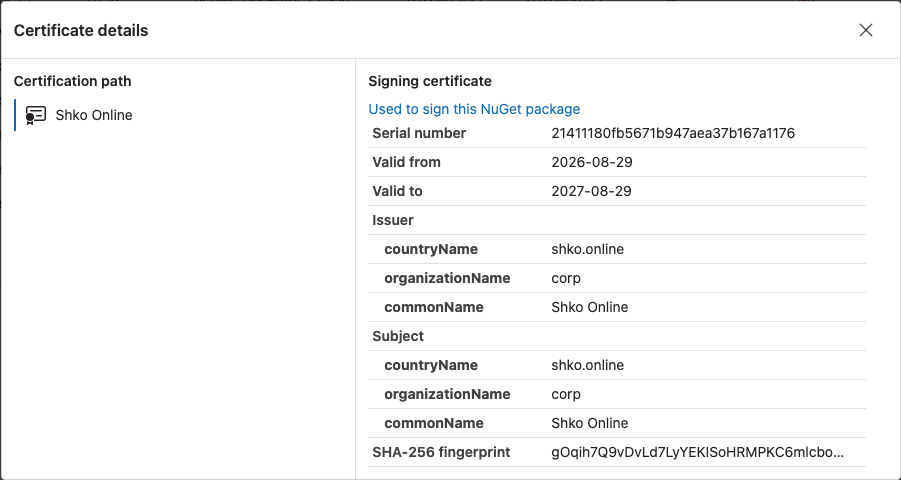
Task: Click the Subject organizationName value corp
Action: tap(566, 394)
